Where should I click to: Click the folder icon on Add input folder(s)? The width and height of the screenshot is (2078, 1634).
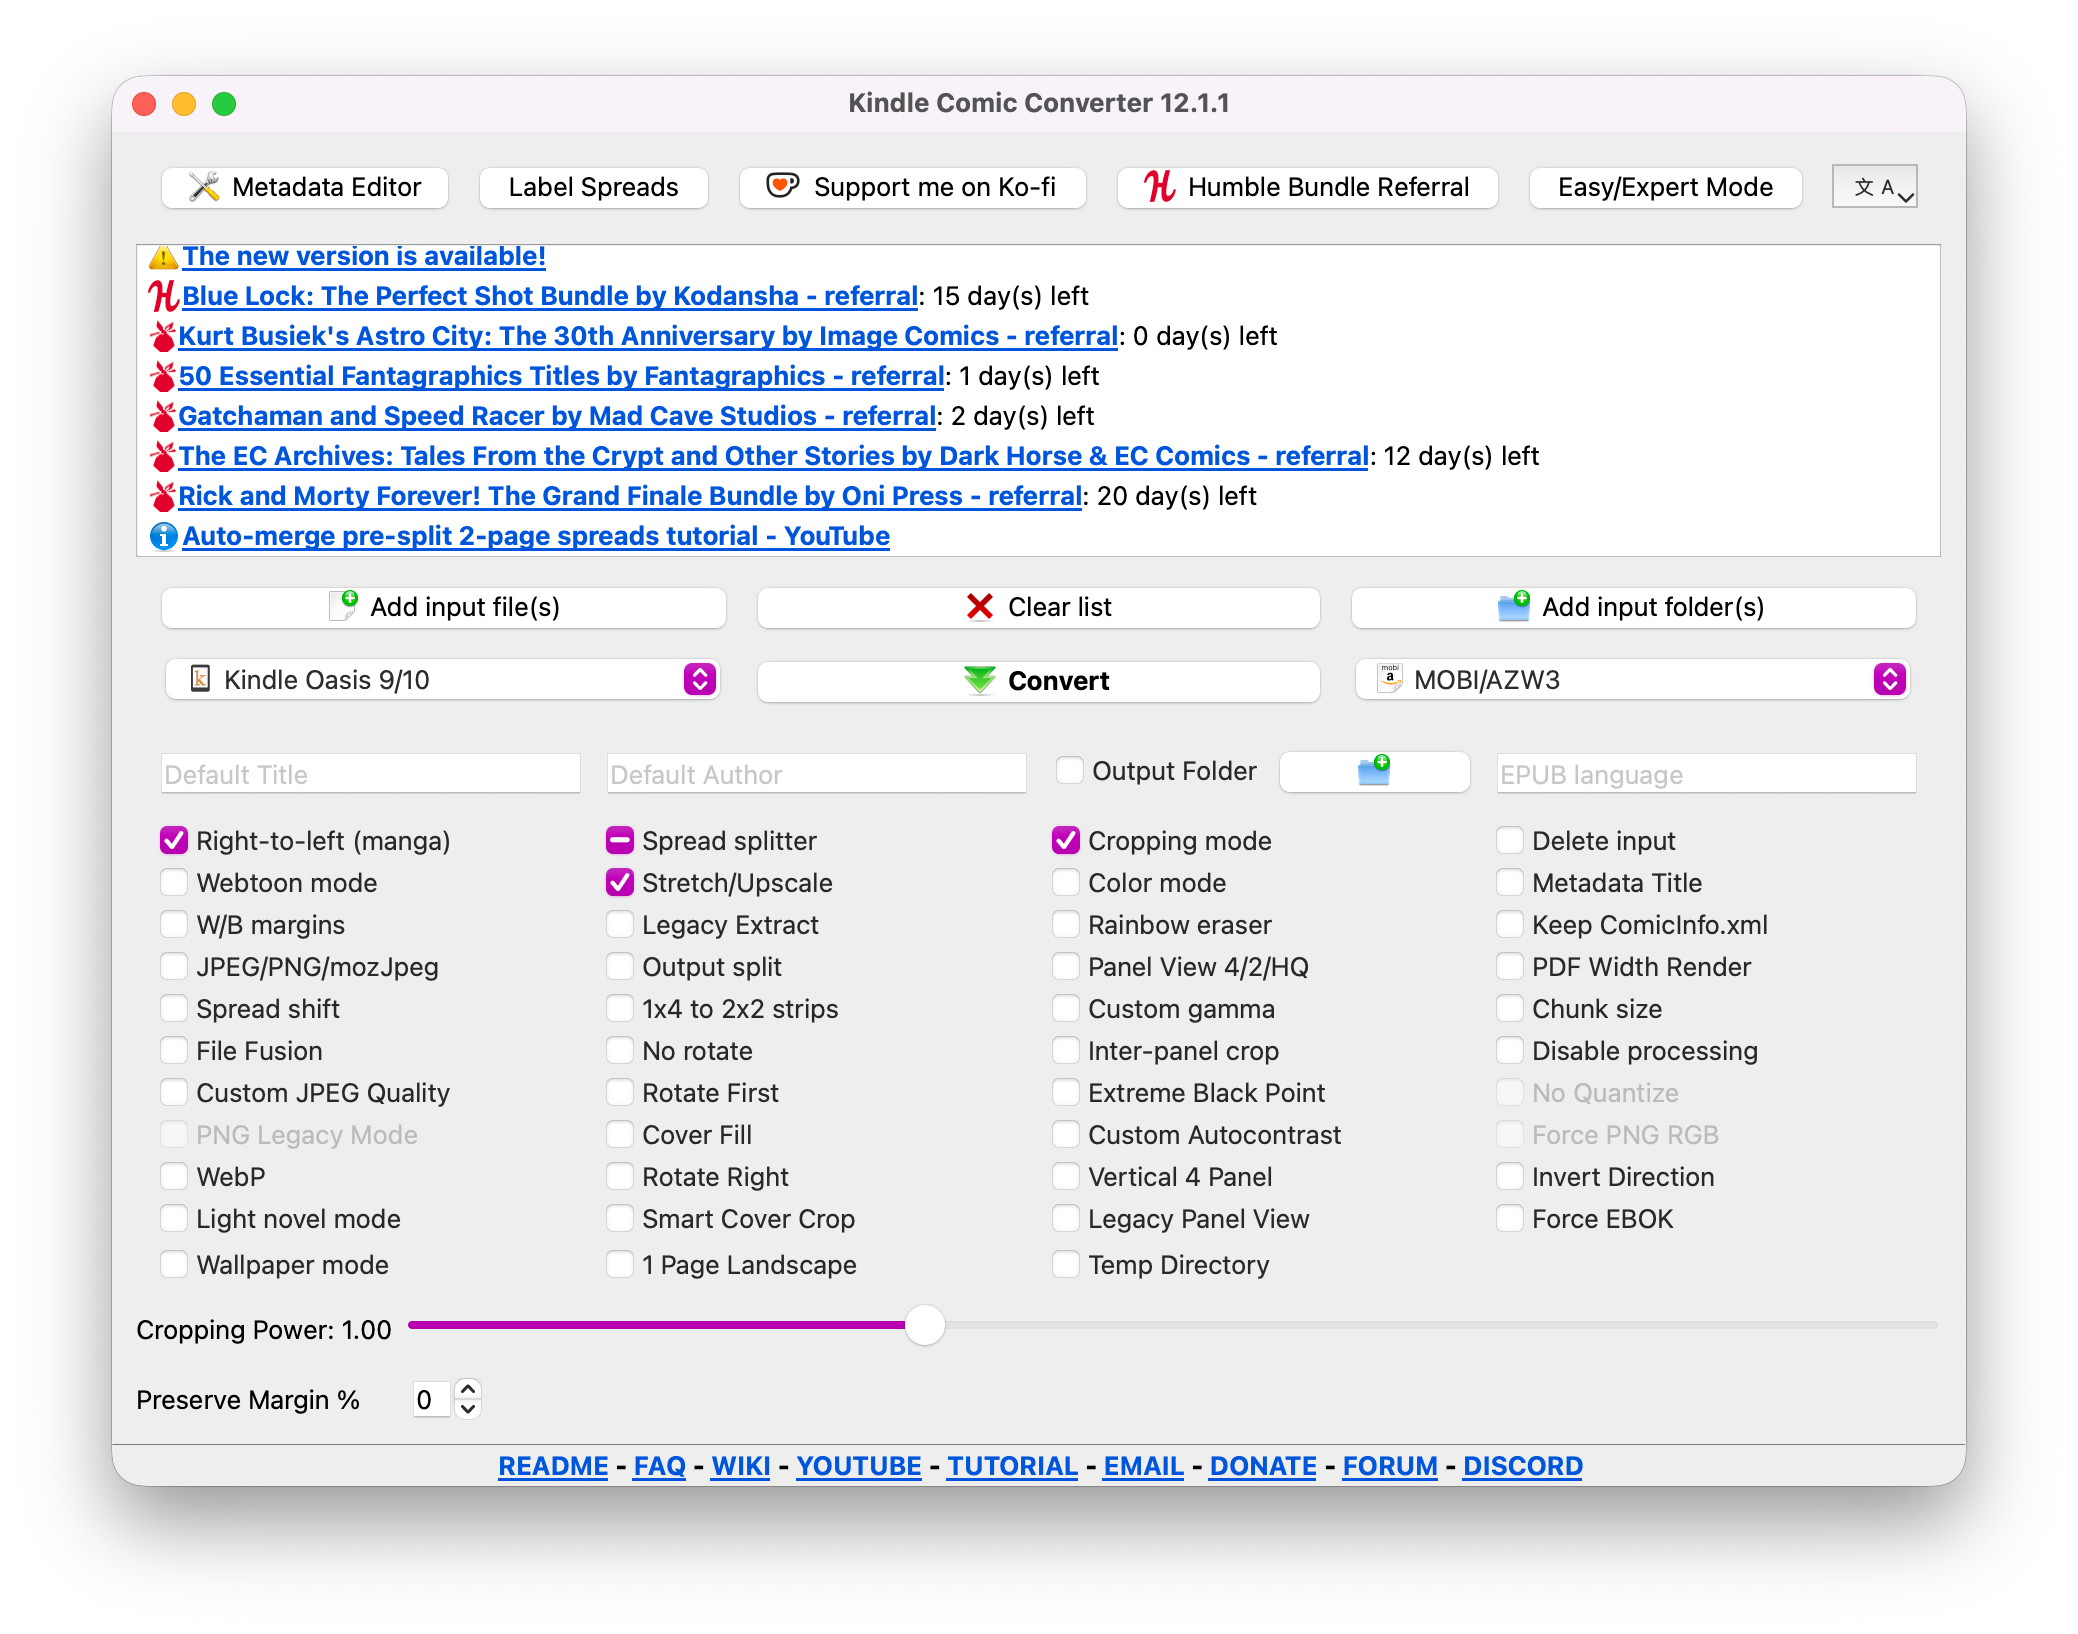(x=1514, y=606)
